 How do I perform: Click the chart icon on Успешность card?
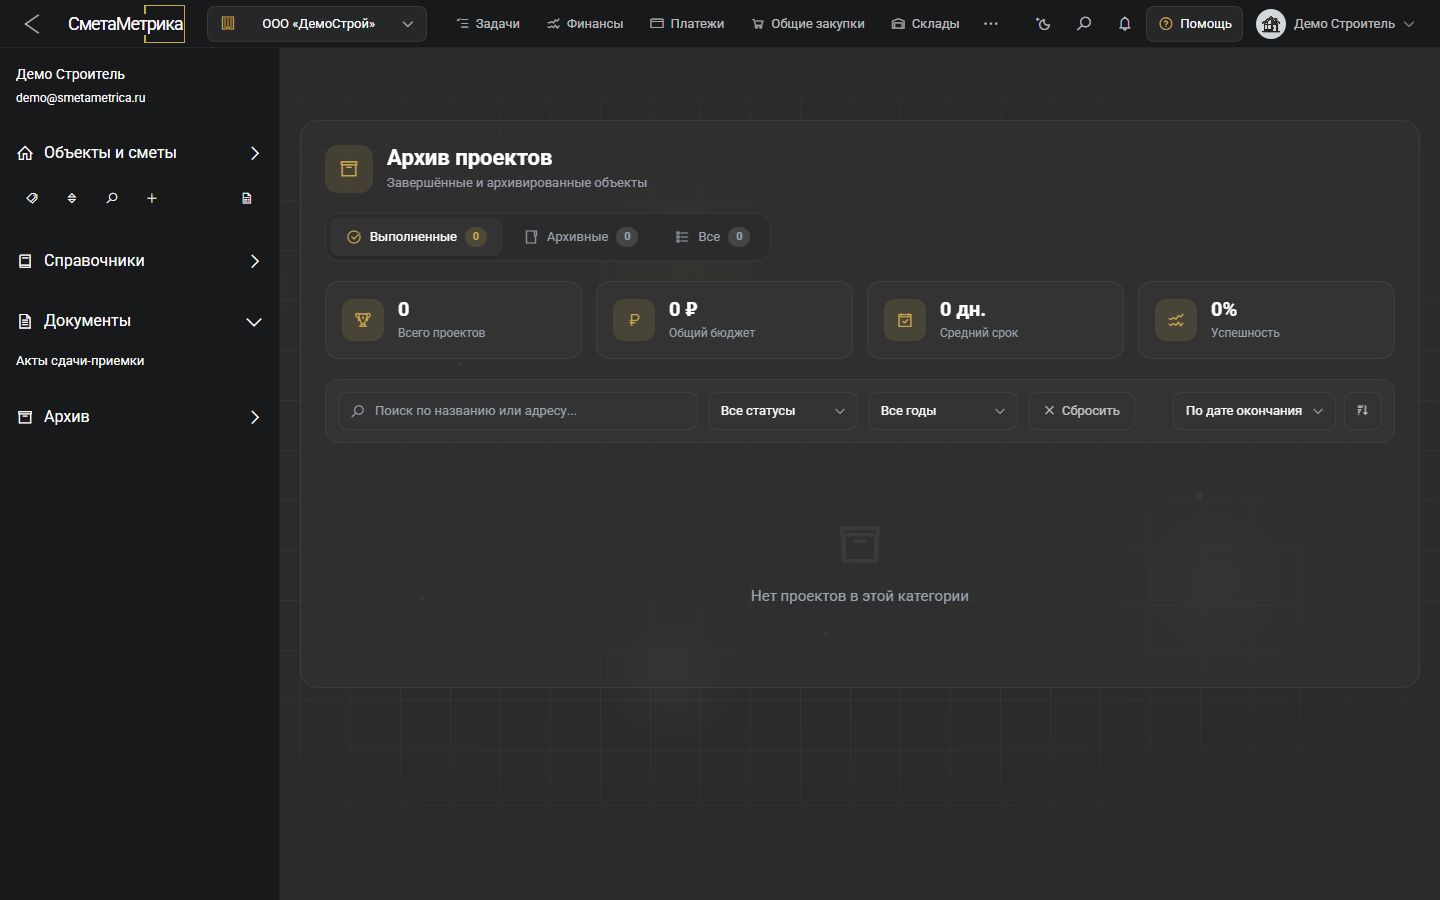pos(1176,320)
